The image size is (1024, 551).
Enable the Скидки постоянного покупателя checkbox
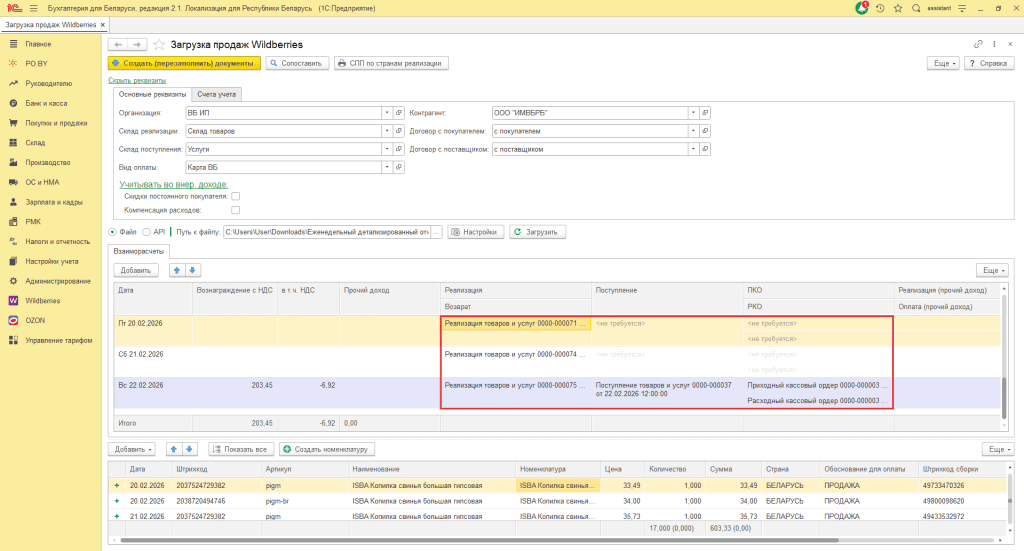(236, 197)
